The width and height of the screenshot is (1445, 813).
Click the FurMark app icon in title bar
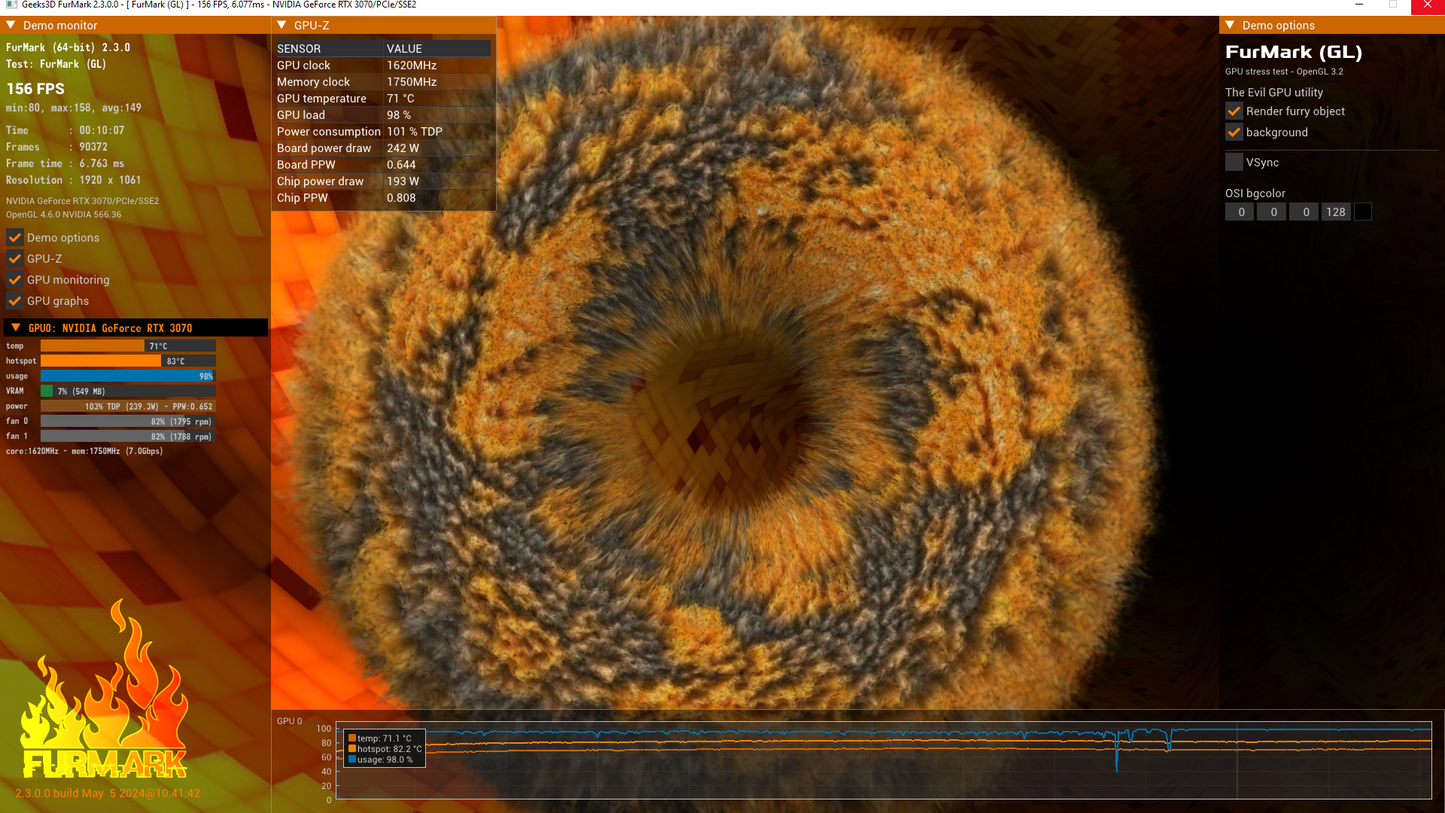click(x=11, y=5)
